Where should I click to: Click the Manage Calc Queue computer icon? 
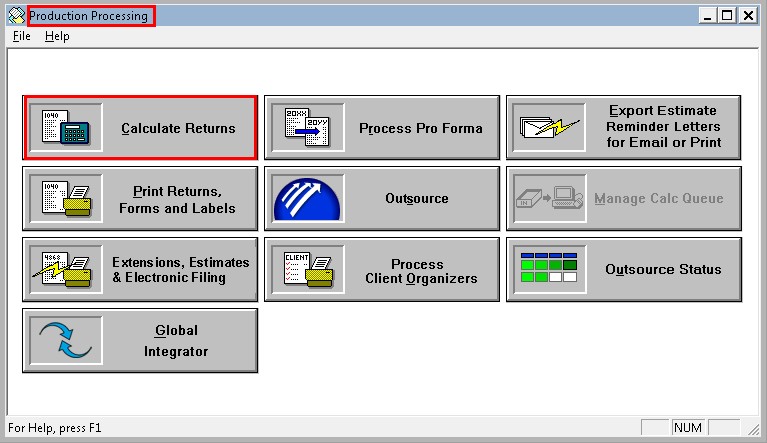[x=550, y=199]
